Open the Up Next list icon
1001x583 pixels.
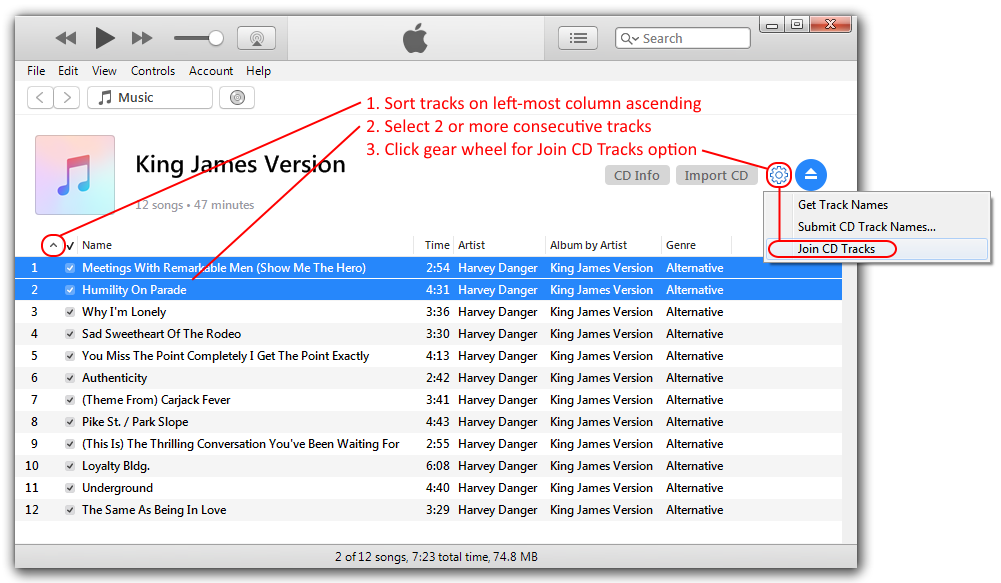578,38
